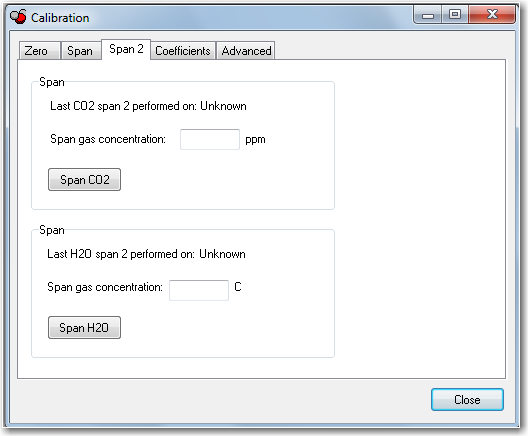Click the C unit label beside H2O field

point(238,287)
